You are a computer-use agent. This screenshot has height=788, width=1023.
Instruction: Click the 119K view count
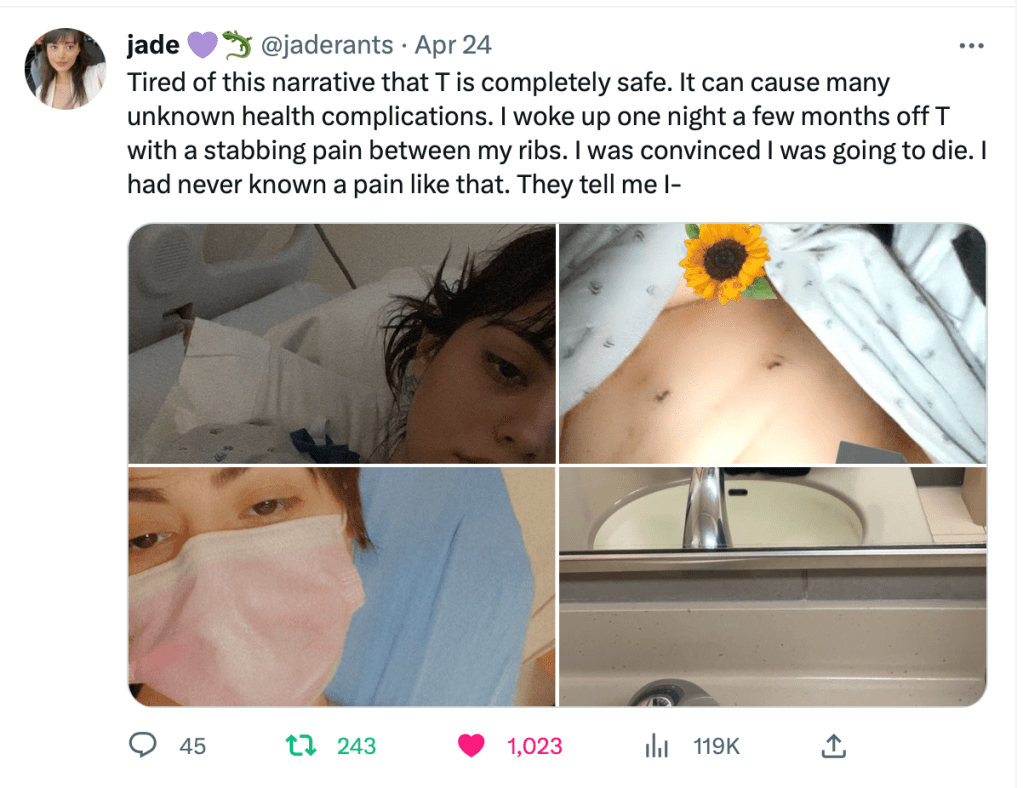coord(716,745)
